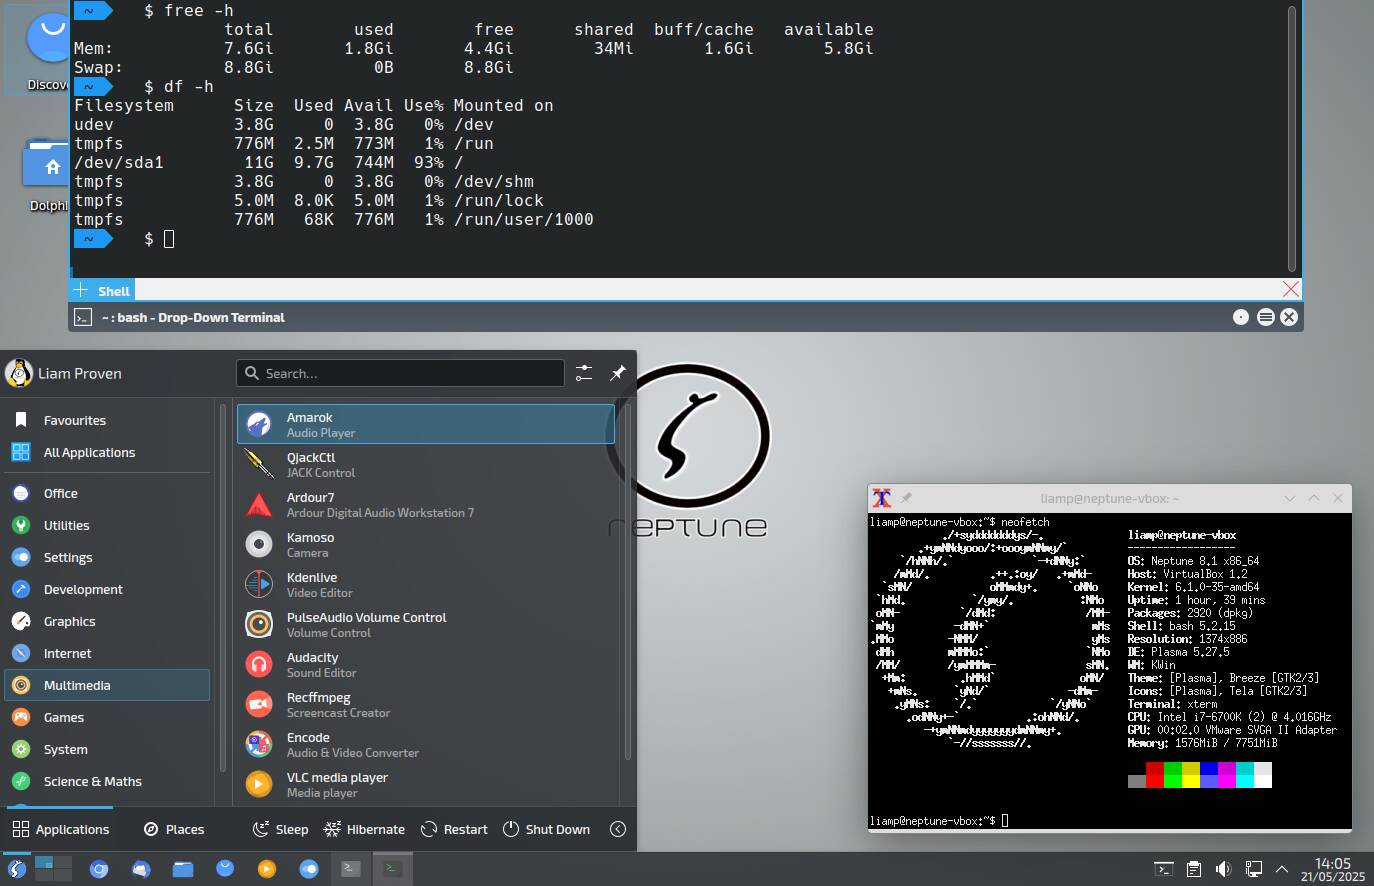Open network connections tray icon
Viewport: 1374px width, 886px height.
tap(1253, 869)
